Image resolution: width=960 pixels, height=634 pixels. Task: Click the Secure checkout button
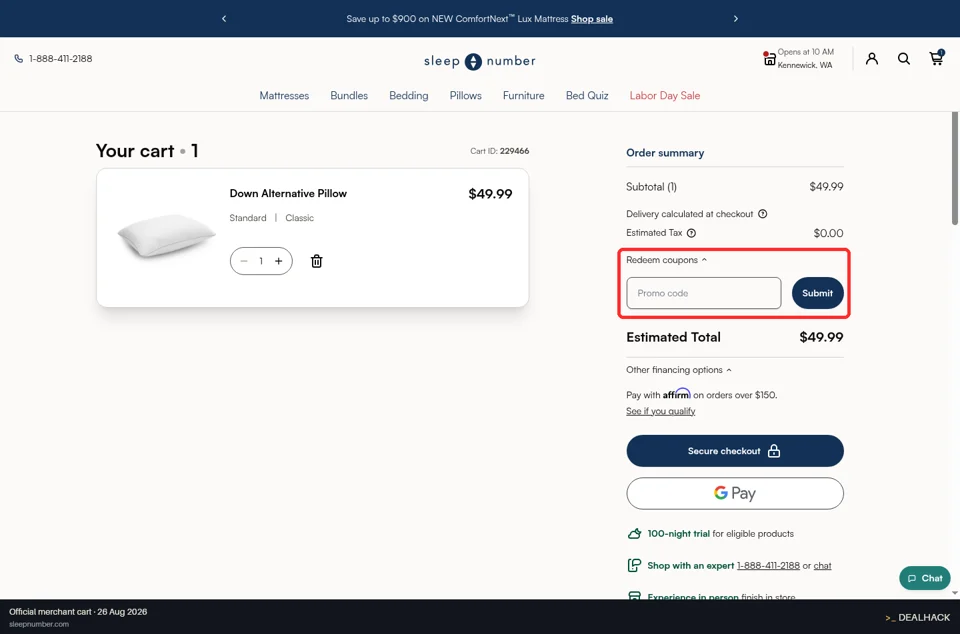tap(735, 451)
